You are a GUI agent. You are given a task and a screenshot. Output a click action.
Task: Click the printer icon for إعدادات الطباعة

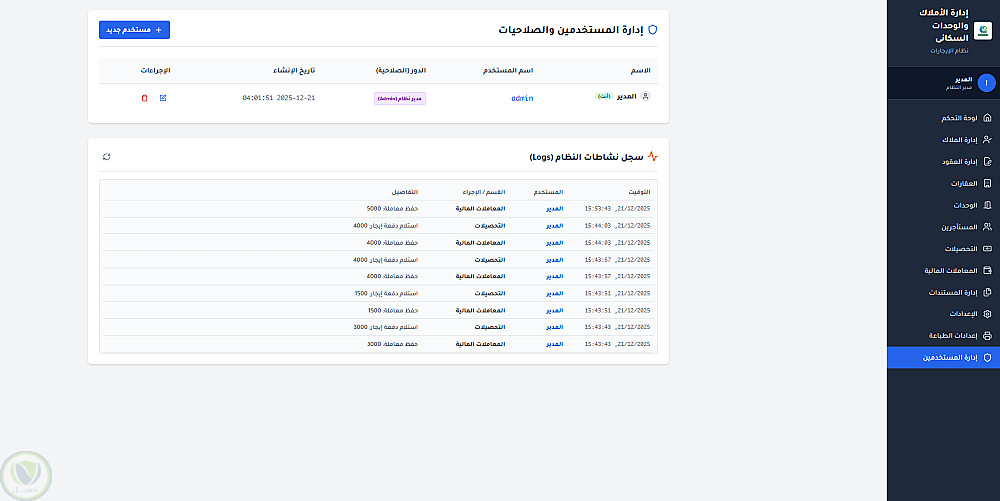[x=988, y=335]
